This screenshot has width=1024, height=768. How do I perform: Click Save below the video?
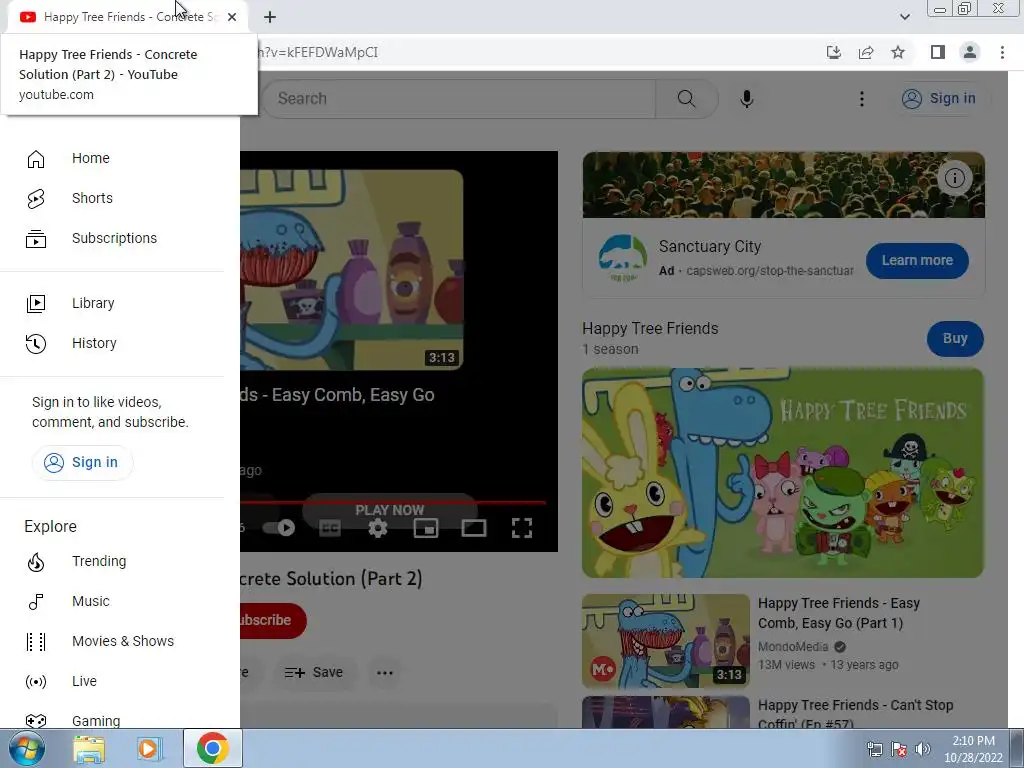[315, 673]
